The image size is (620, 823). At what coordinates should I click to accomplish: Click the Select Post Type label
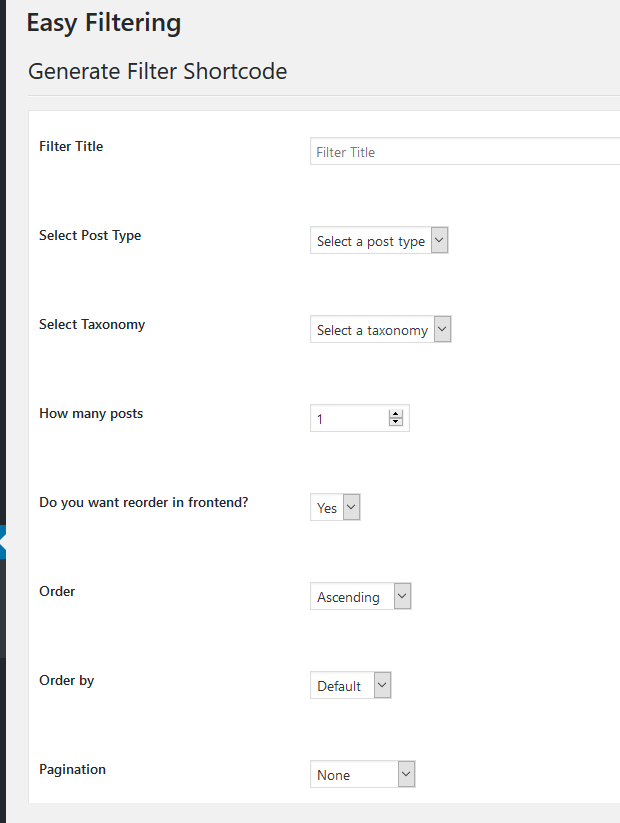coord(90,236)
